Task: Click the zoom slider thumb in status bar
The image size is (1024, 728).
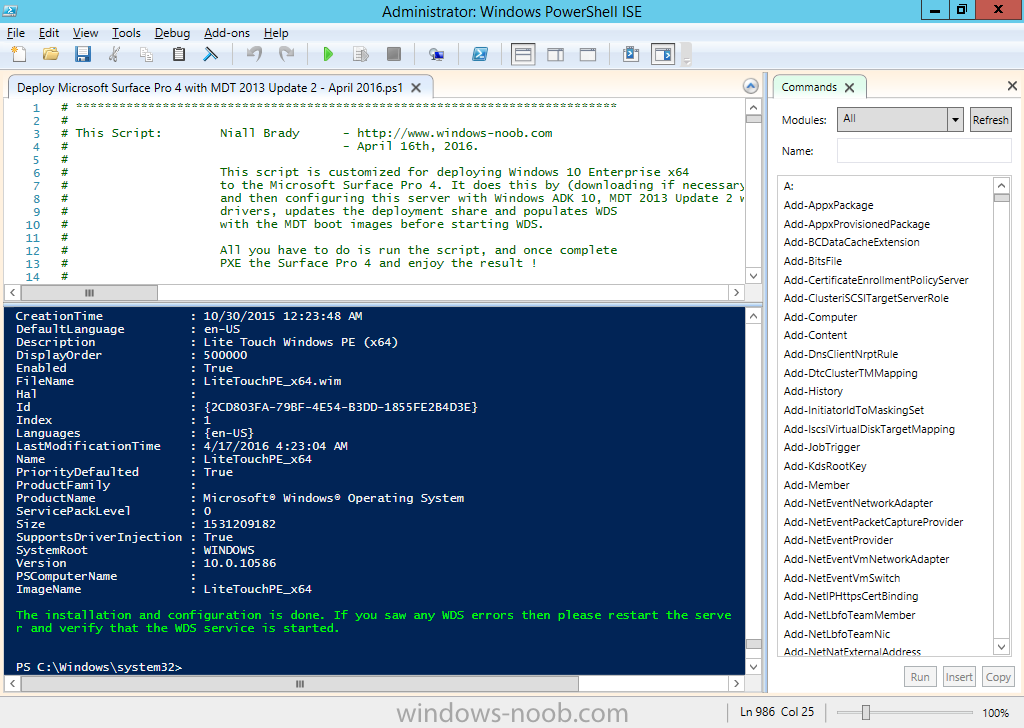Action: 866,712
